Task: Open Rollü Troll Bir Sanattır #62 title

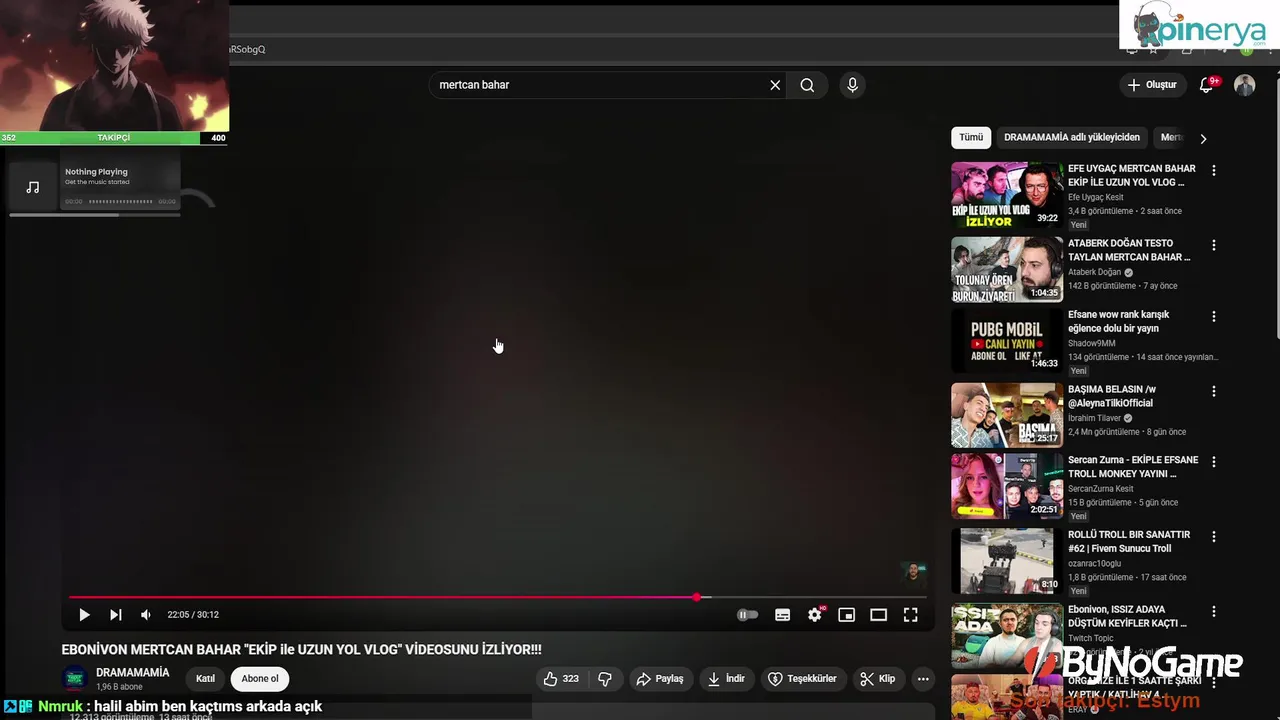Action: [x=1129, y=542]
